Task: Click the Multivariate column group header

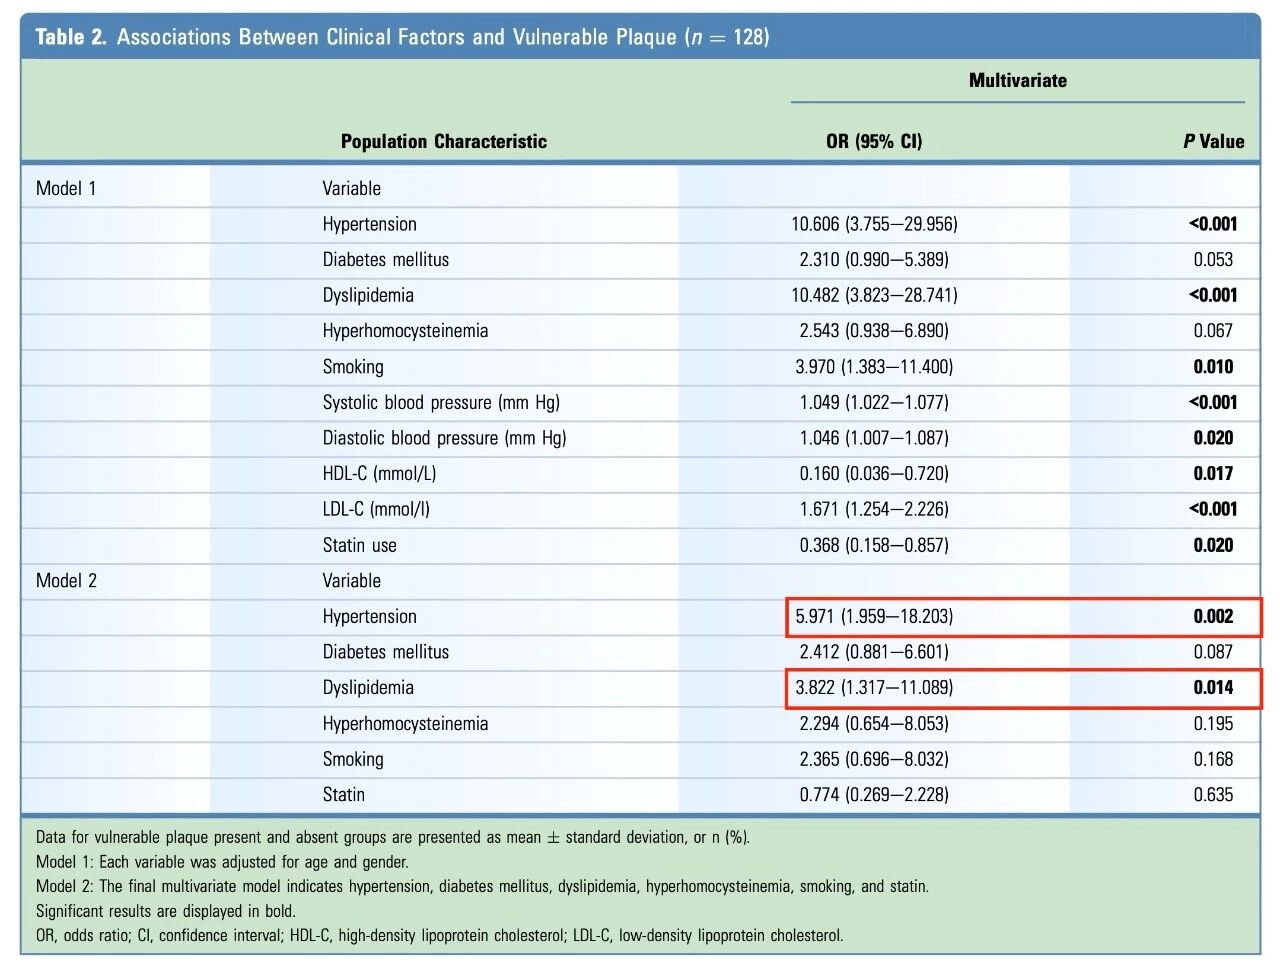Action: click(x=1017, y=81)
